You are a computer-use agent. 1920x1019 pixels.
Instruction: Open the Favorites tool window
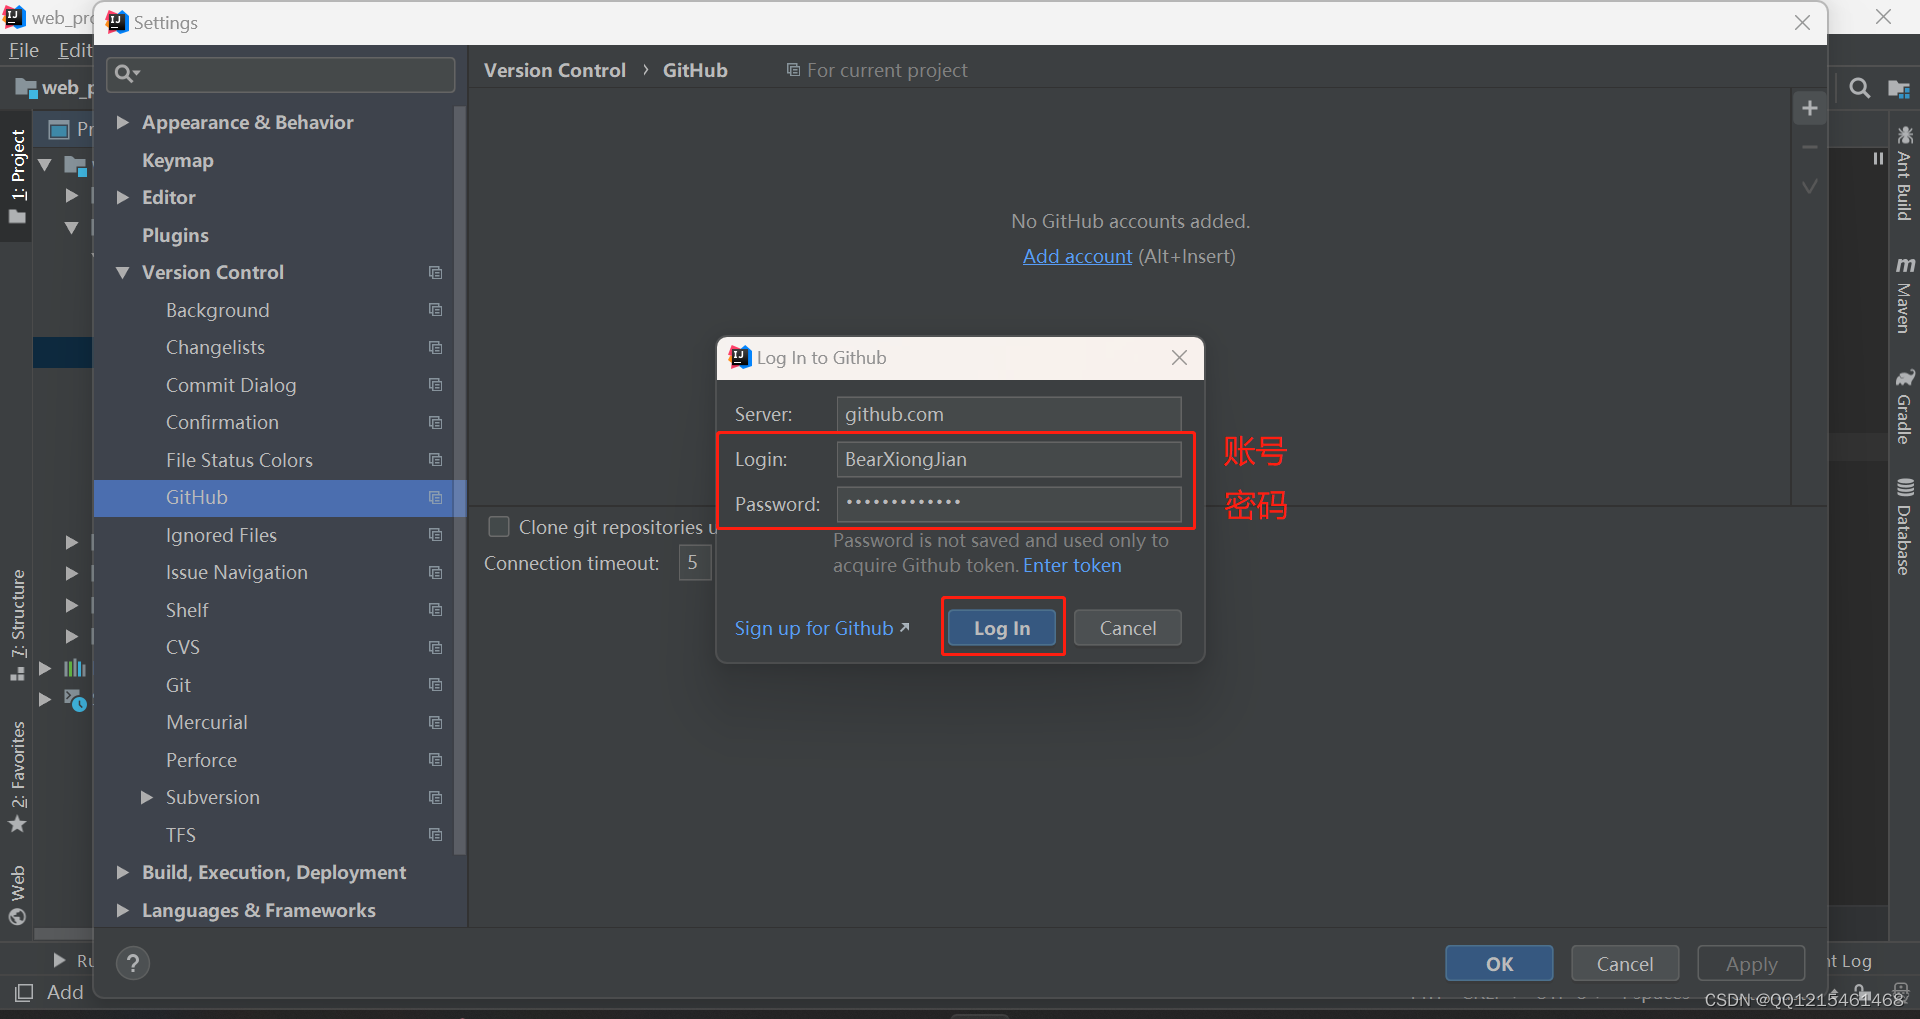(18, 776)
